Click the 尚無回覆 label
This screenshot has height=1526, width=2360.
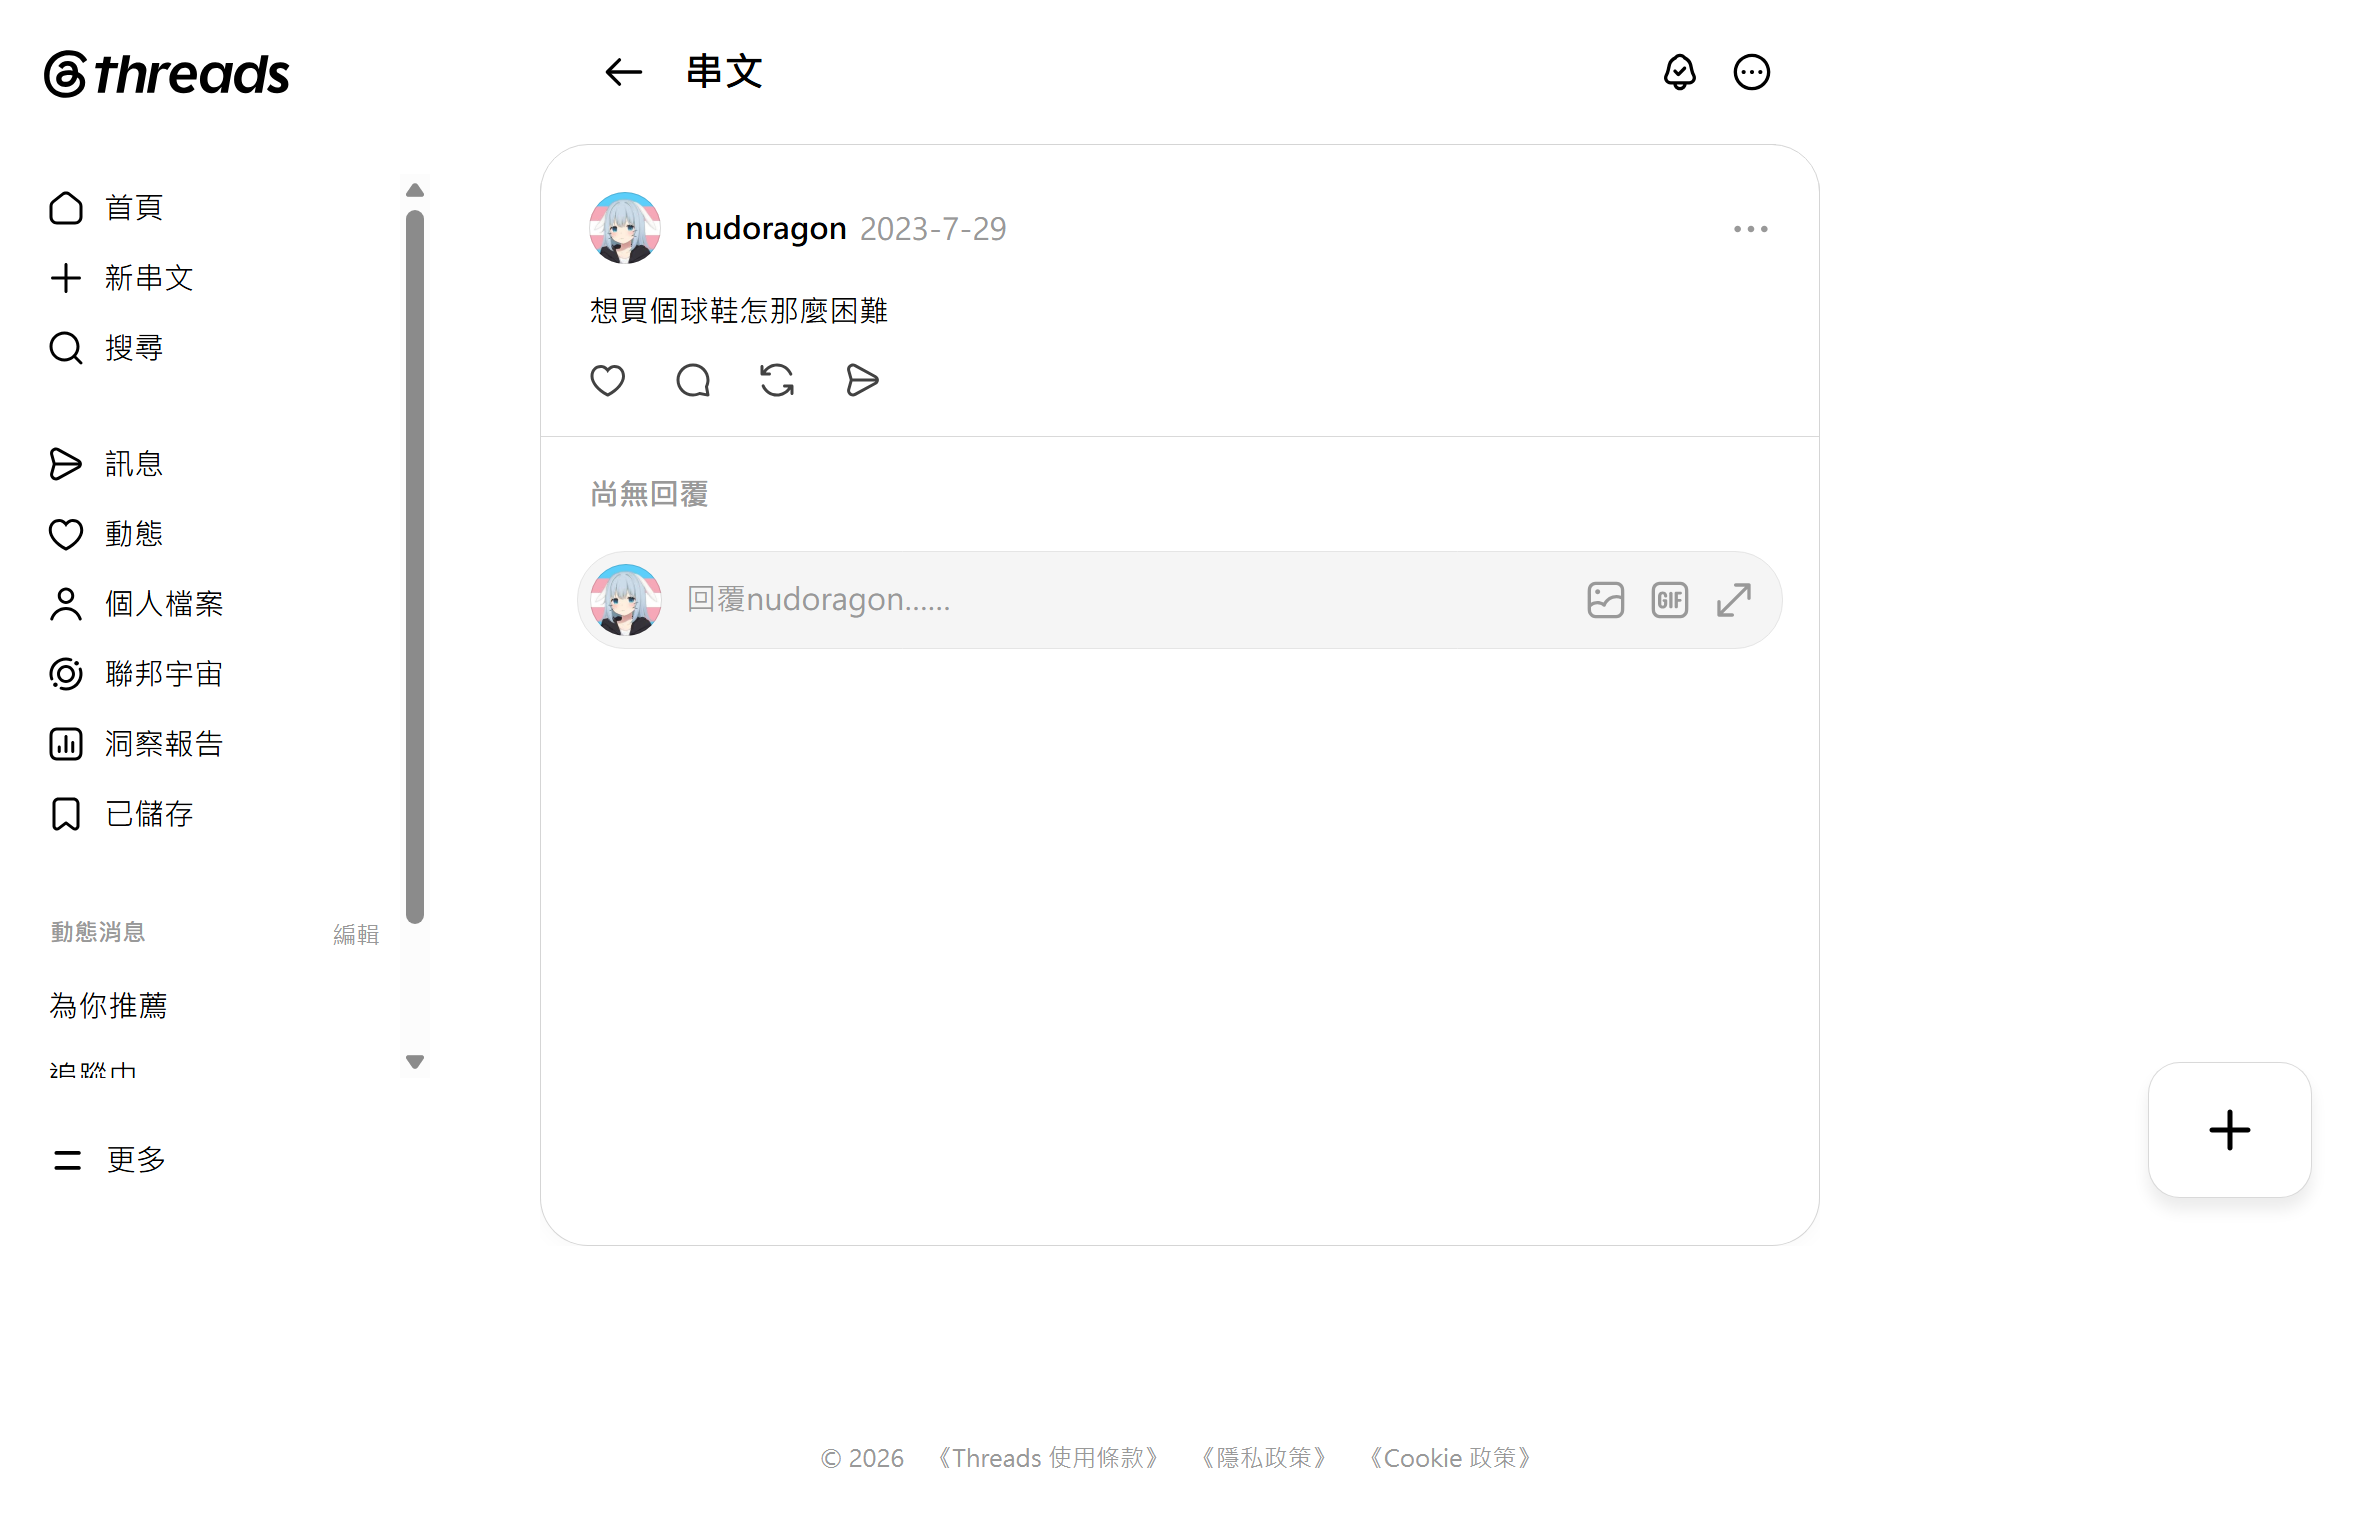(649, 494)
